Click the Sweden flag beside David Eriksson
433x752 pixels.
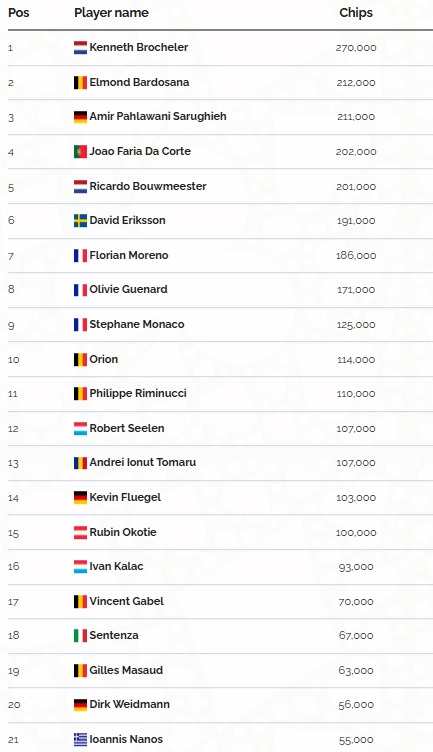coord(81,221)
